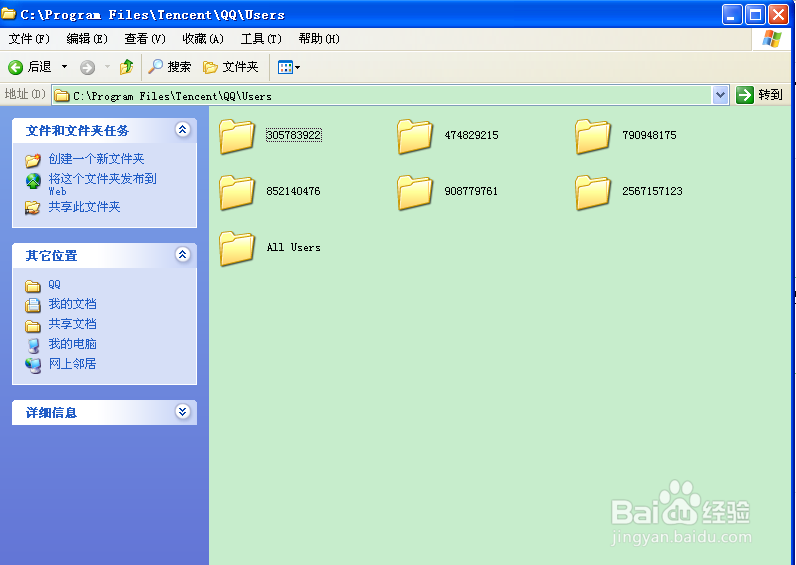Image resolution: width=796 pixels, height=565 pixels.
Task: Click the create new folder icon
Action: (33, 160)
